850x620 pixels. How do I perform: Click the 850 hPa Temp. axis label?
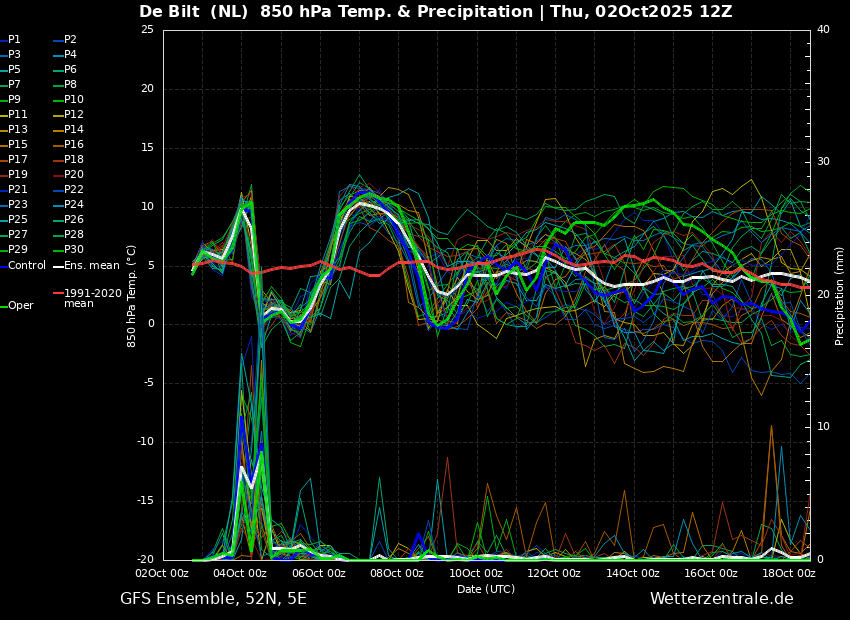[x=132, y=295]
